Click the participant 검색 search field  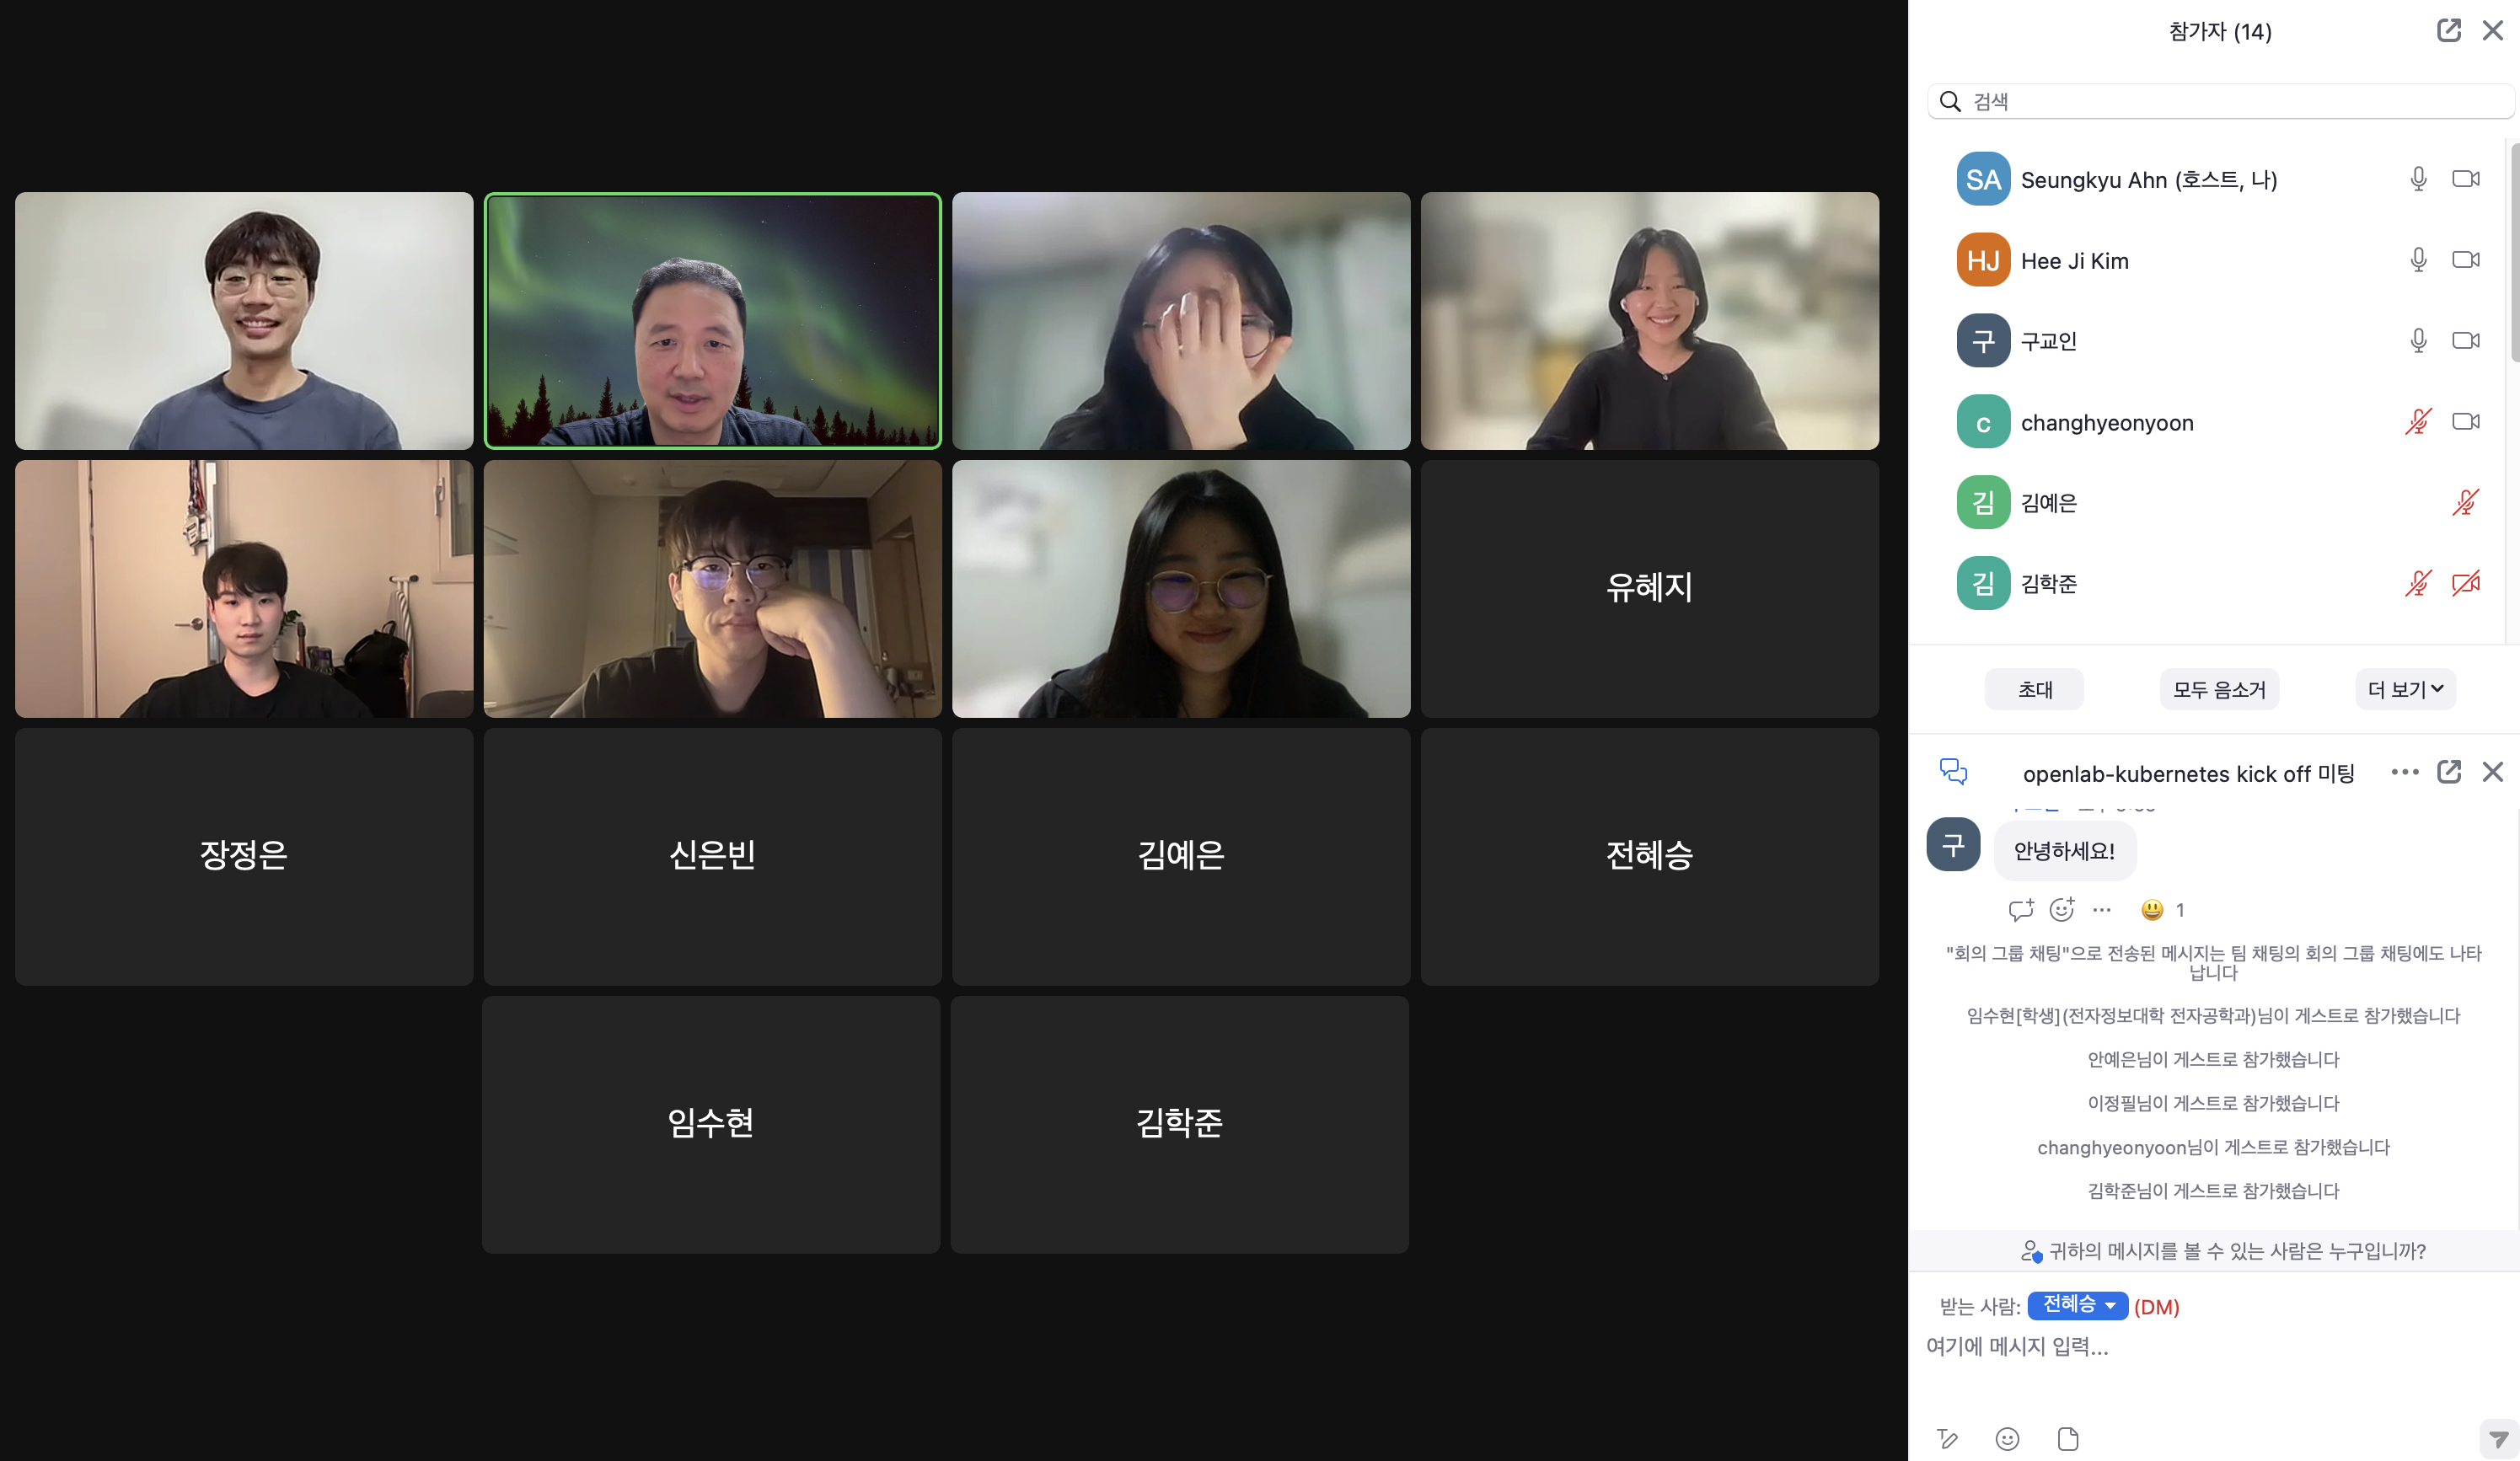point(2220,101)
